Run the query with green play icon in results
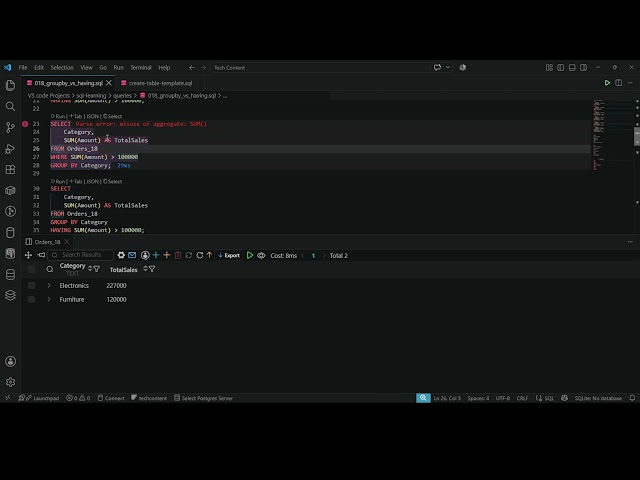 [x=250, y=255]
